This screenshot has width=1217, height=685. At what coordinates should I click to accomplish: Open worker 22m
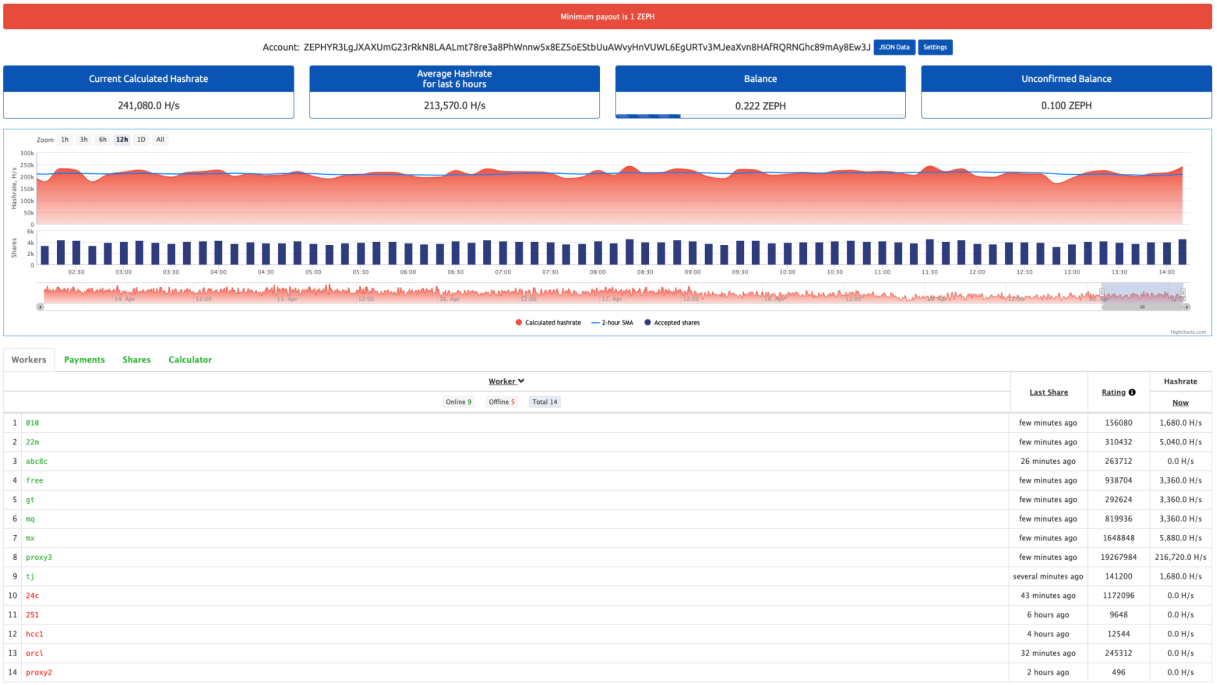32,442
